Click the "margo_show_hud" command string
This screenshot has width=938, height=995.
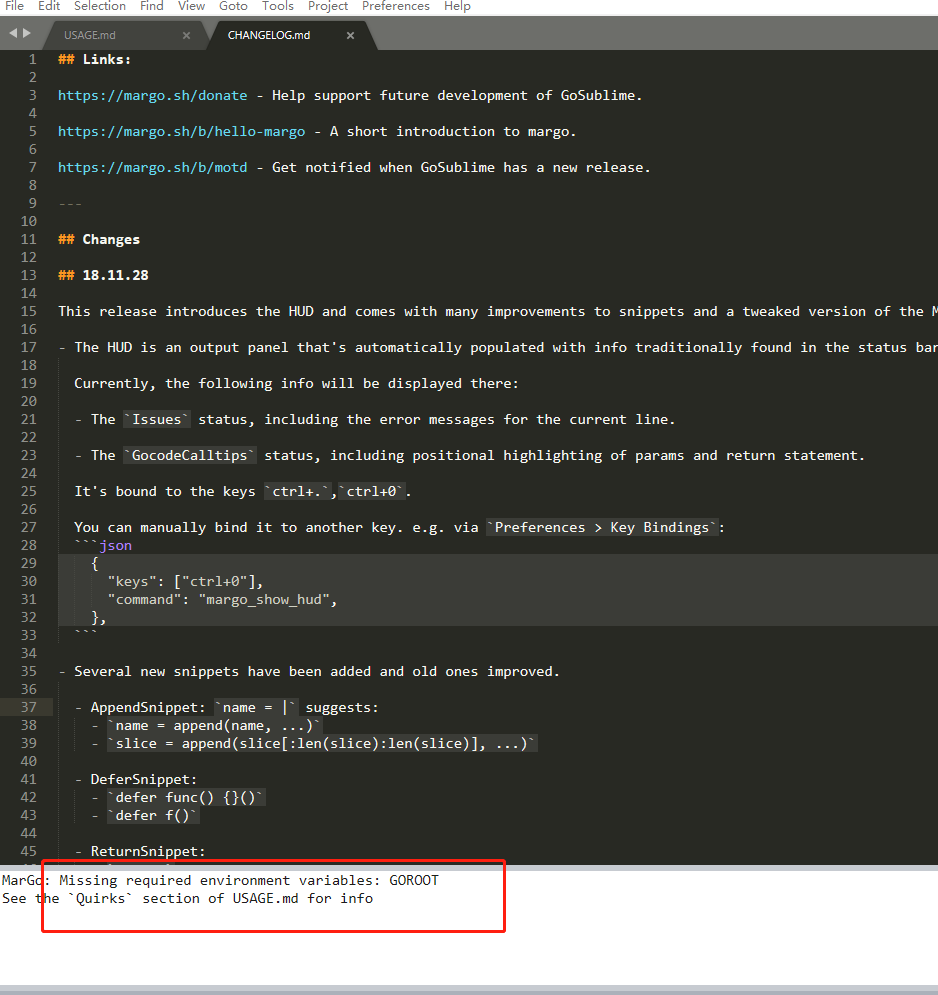[269, 600]
